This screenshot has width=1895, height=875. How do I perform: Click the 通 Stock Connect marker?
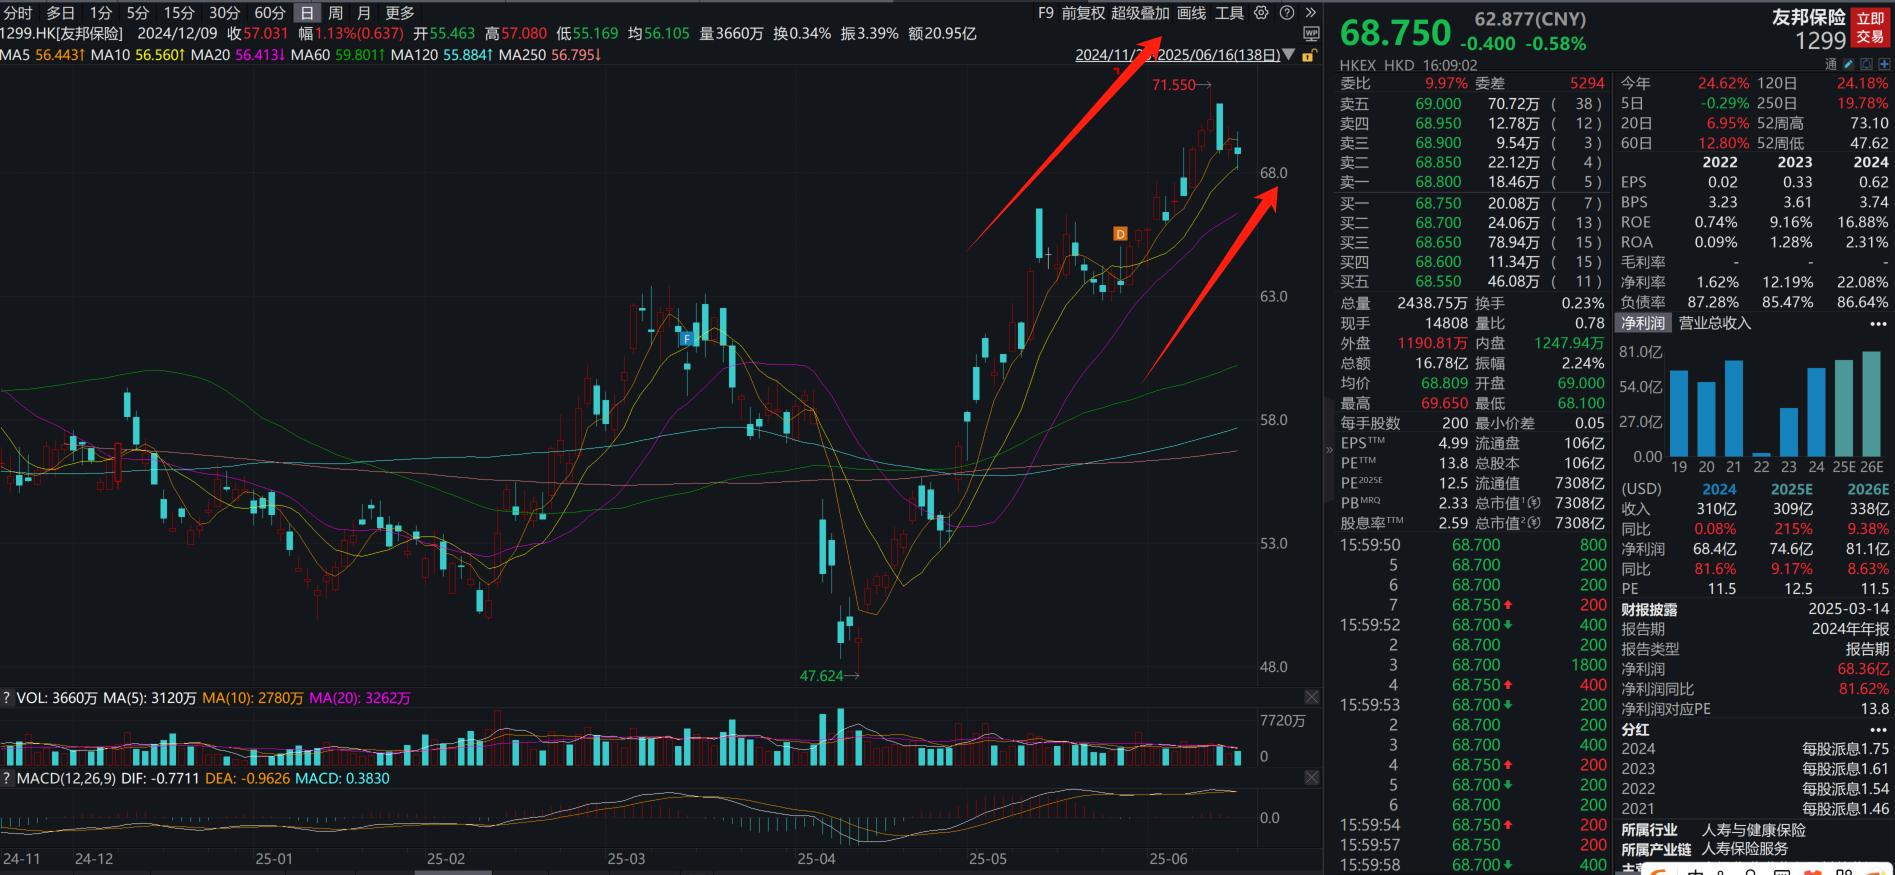[x=1831, y=64]
